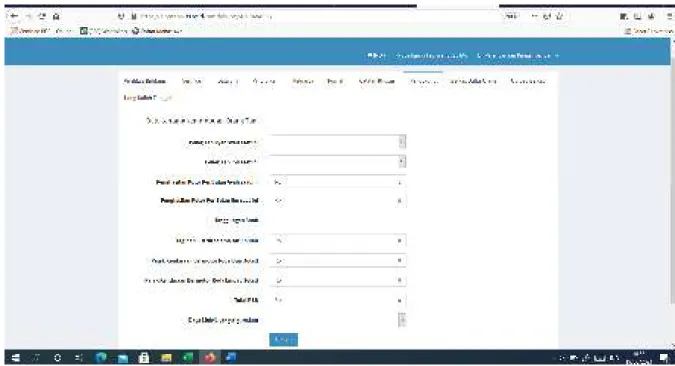Open the fourth tab in the form tab row
This screenshot has width=675, height=366.
point(264,81)
